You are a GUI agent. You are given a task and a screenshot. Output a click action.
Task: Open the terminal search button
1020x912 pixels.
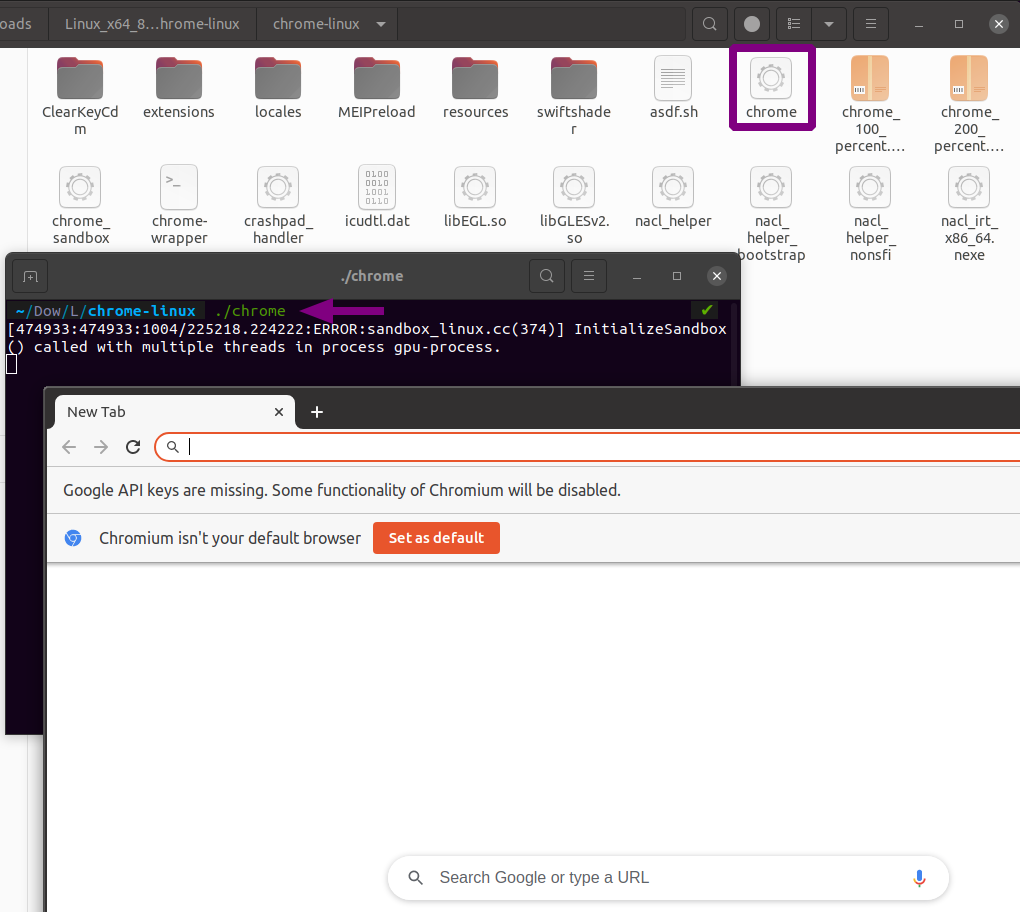coord(546,276)
